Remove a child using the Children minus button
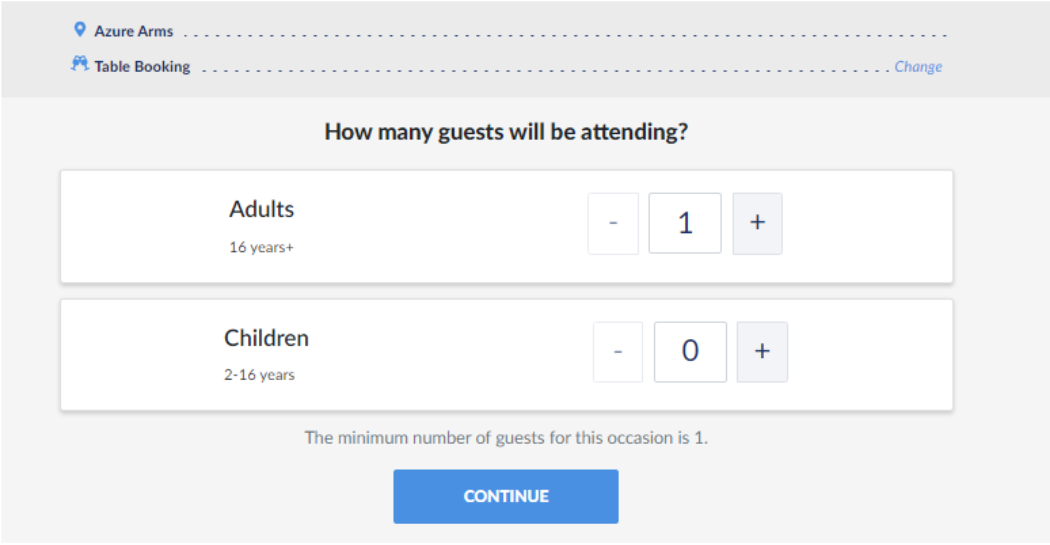This screenshot has height=545, width=1050. coord(618,352)
